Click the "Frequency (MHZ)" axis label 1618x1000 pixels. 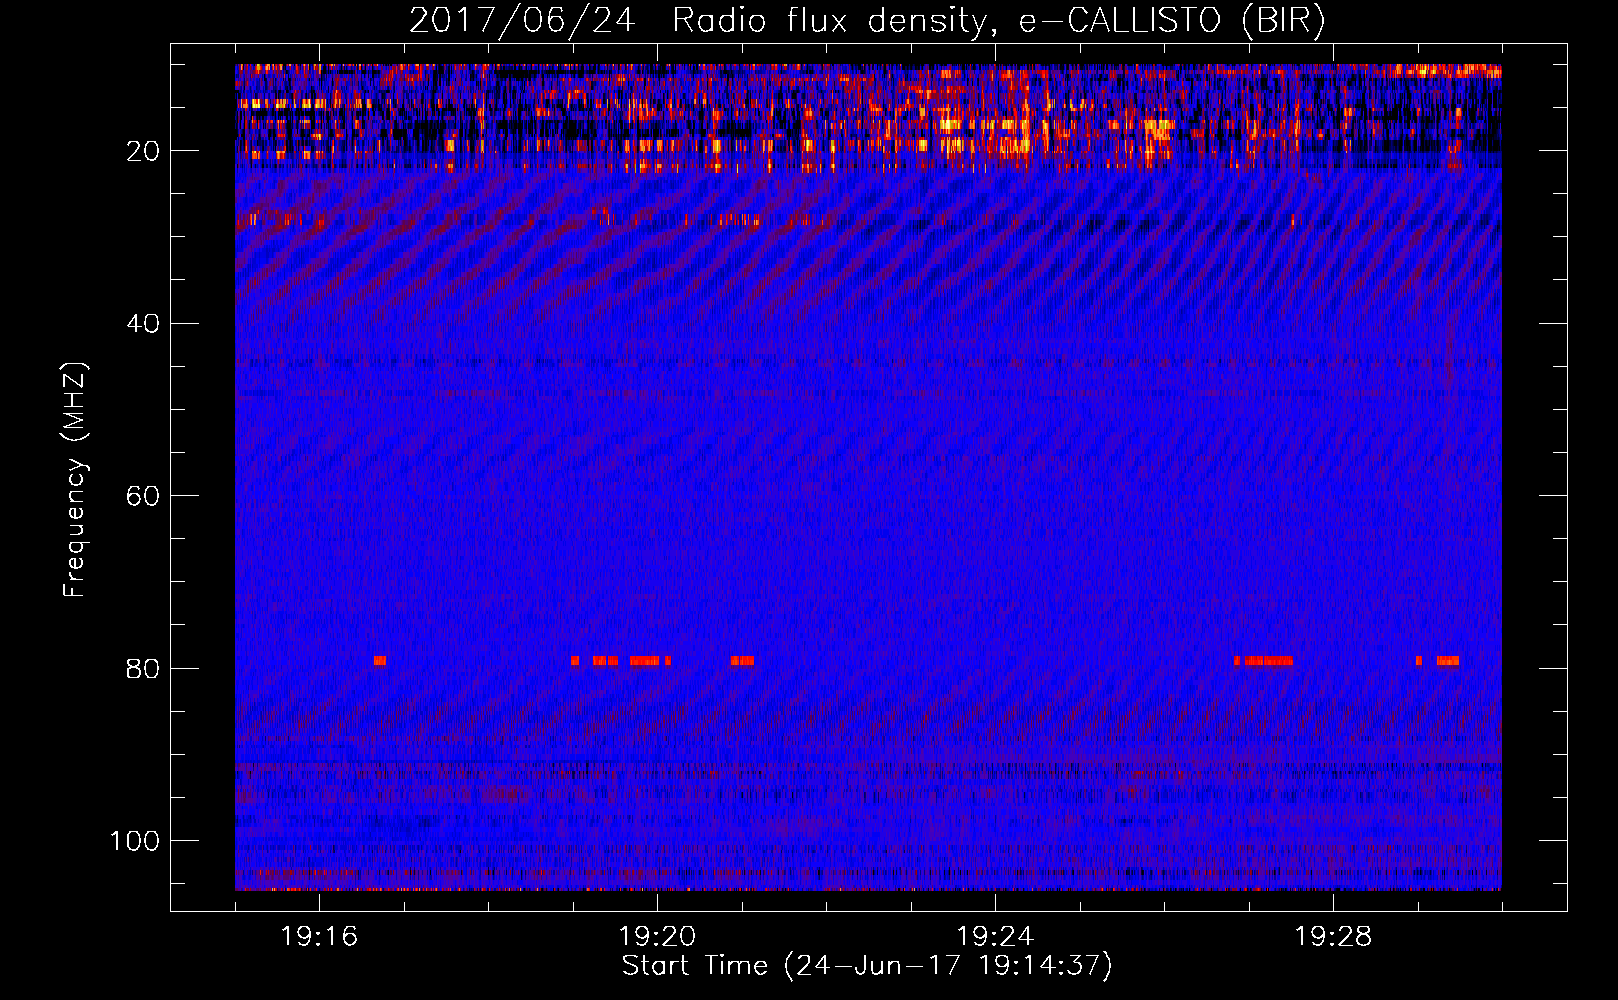click(x=75, y=480)
